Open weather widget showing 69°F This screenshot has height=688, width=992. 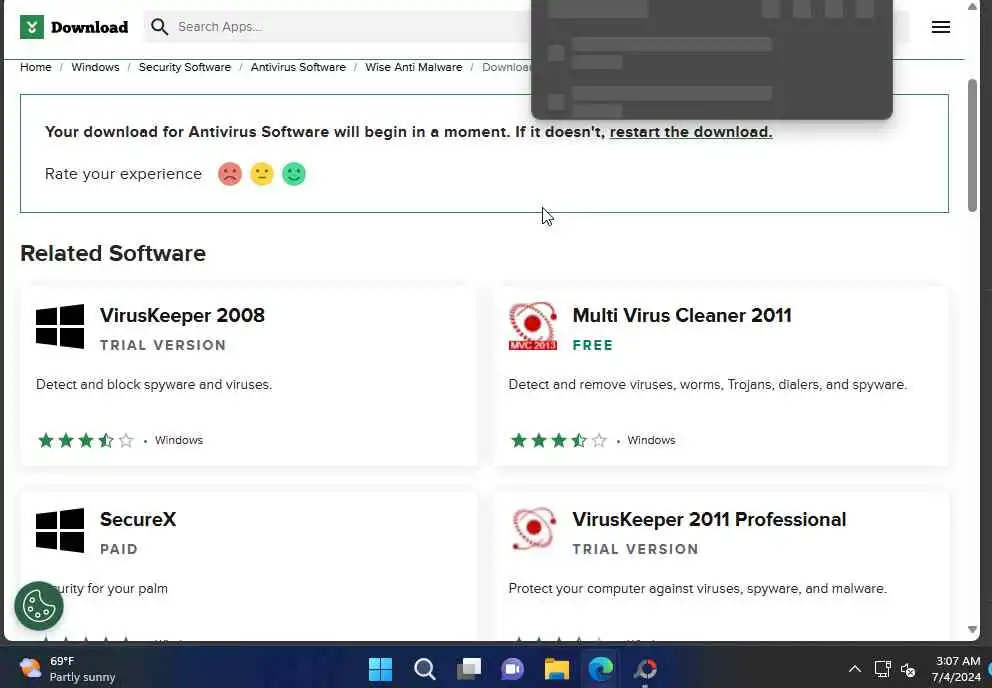[x=66, y=669]
